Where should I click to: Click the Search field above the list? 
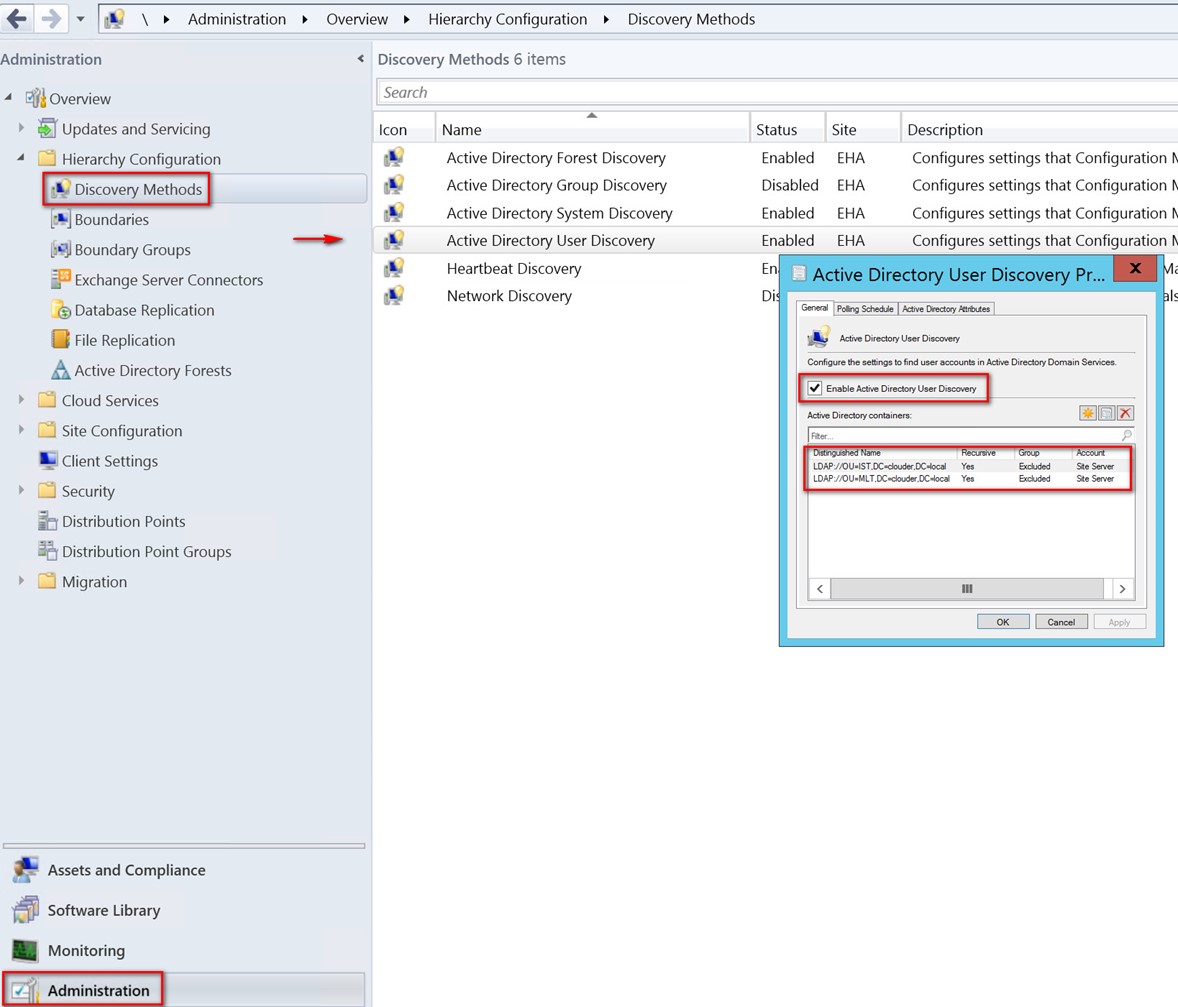tap(777, 92)
